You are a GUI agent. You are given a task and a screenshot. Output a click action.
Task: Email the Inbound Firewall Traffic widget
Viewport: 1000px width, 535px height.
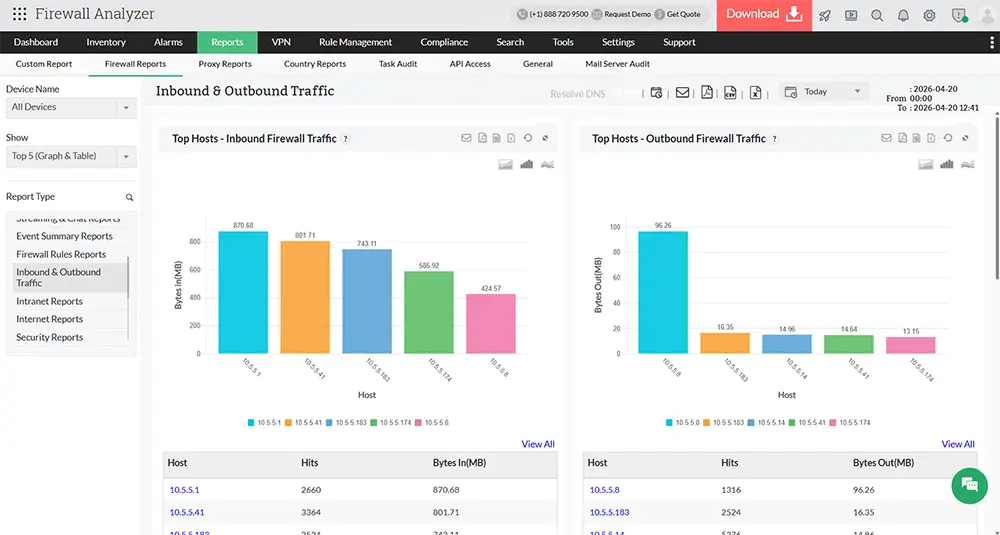coord(466,138)
